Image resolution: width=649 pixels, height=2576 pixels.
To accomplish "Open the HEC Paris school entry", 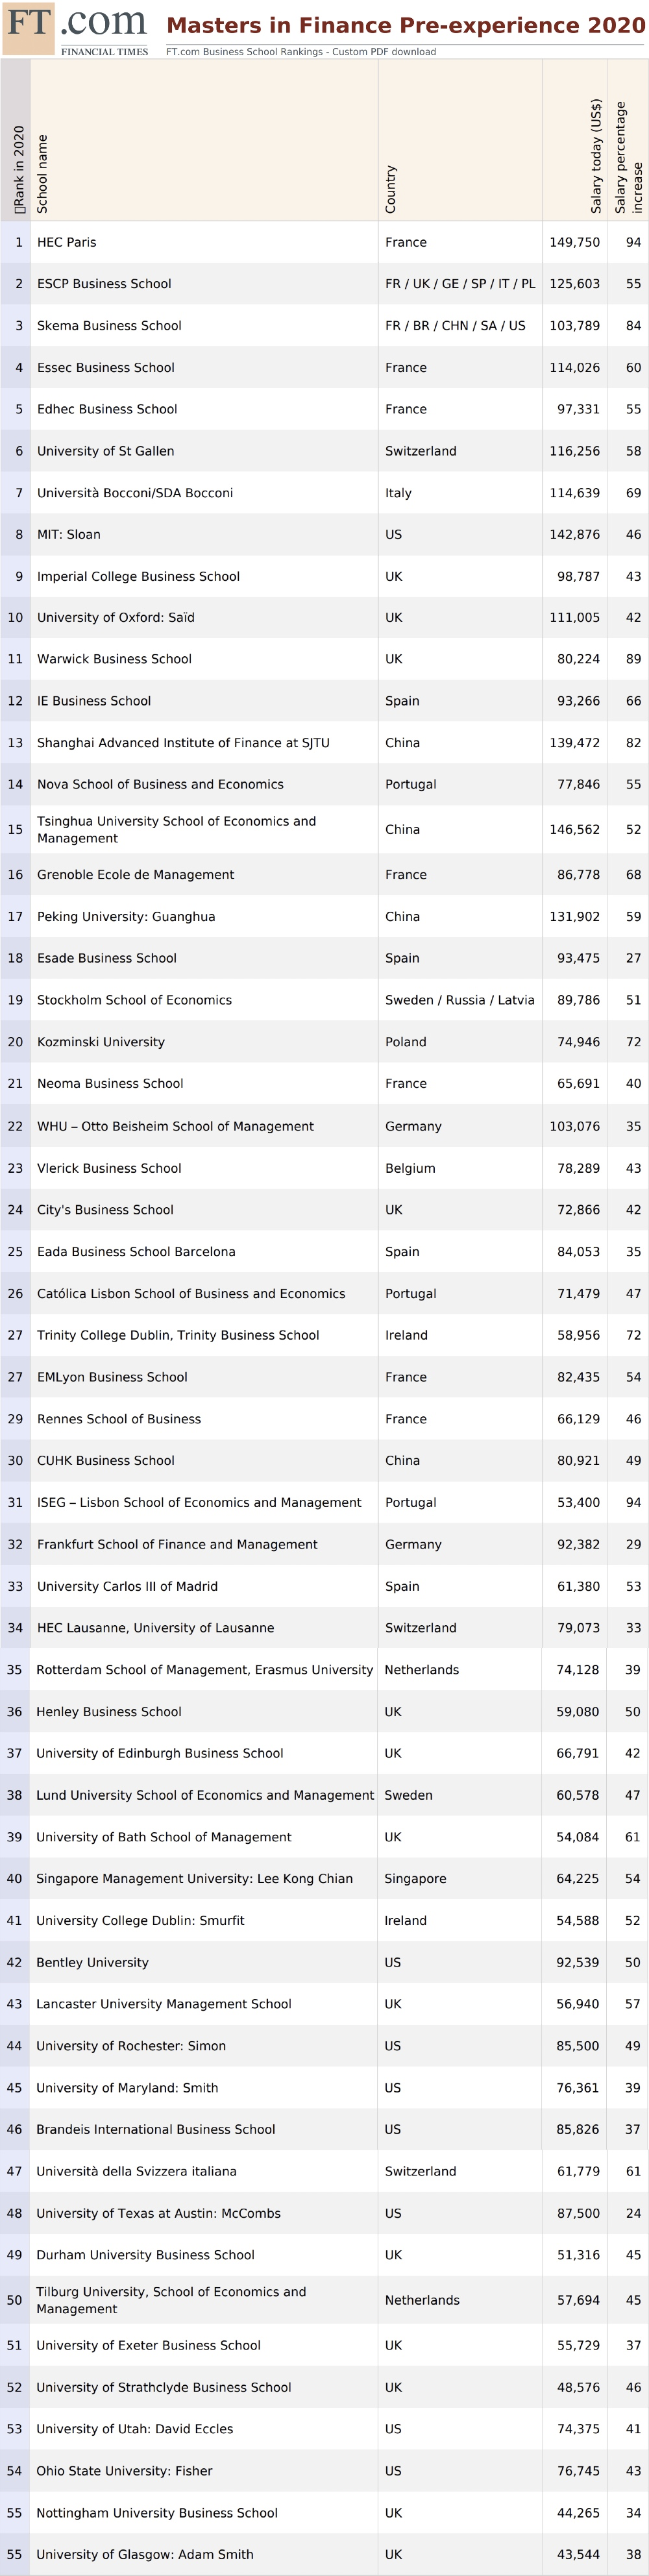I will (x=67, y=242).
